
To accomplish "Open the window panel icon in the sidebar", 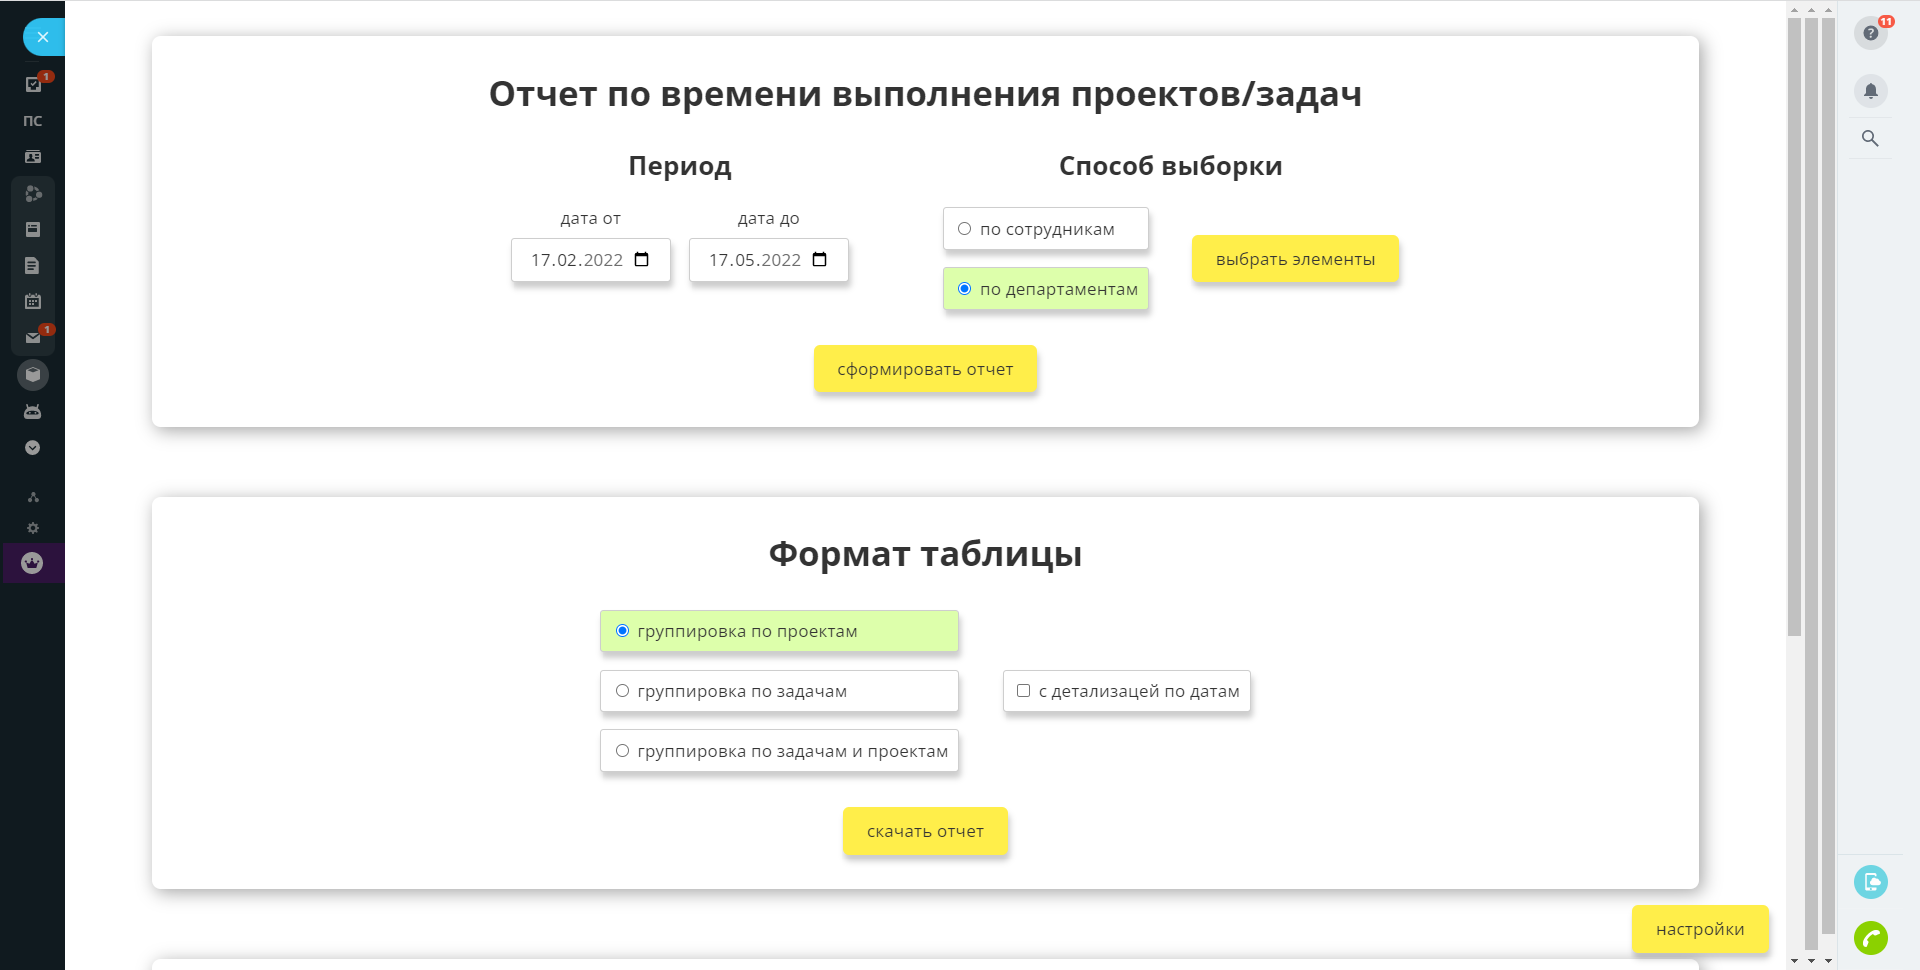I will [33, 229].
